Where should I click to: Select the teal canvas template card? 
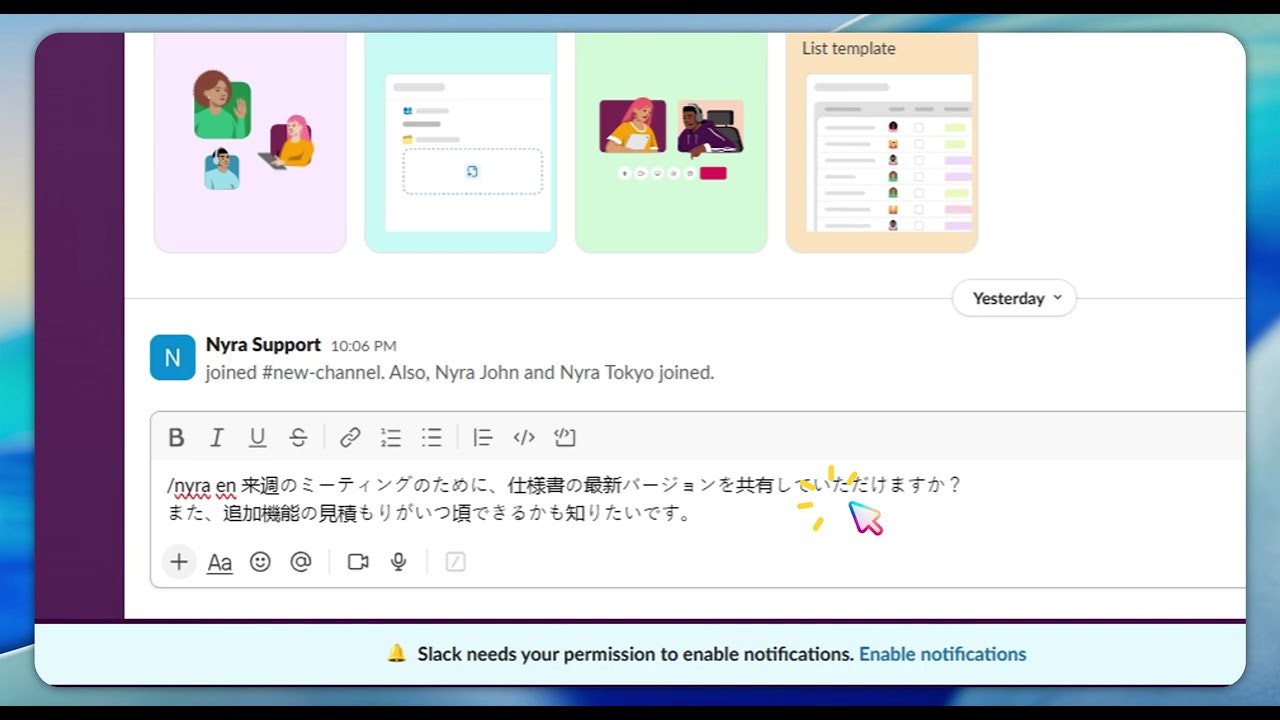tap(460, 142)
